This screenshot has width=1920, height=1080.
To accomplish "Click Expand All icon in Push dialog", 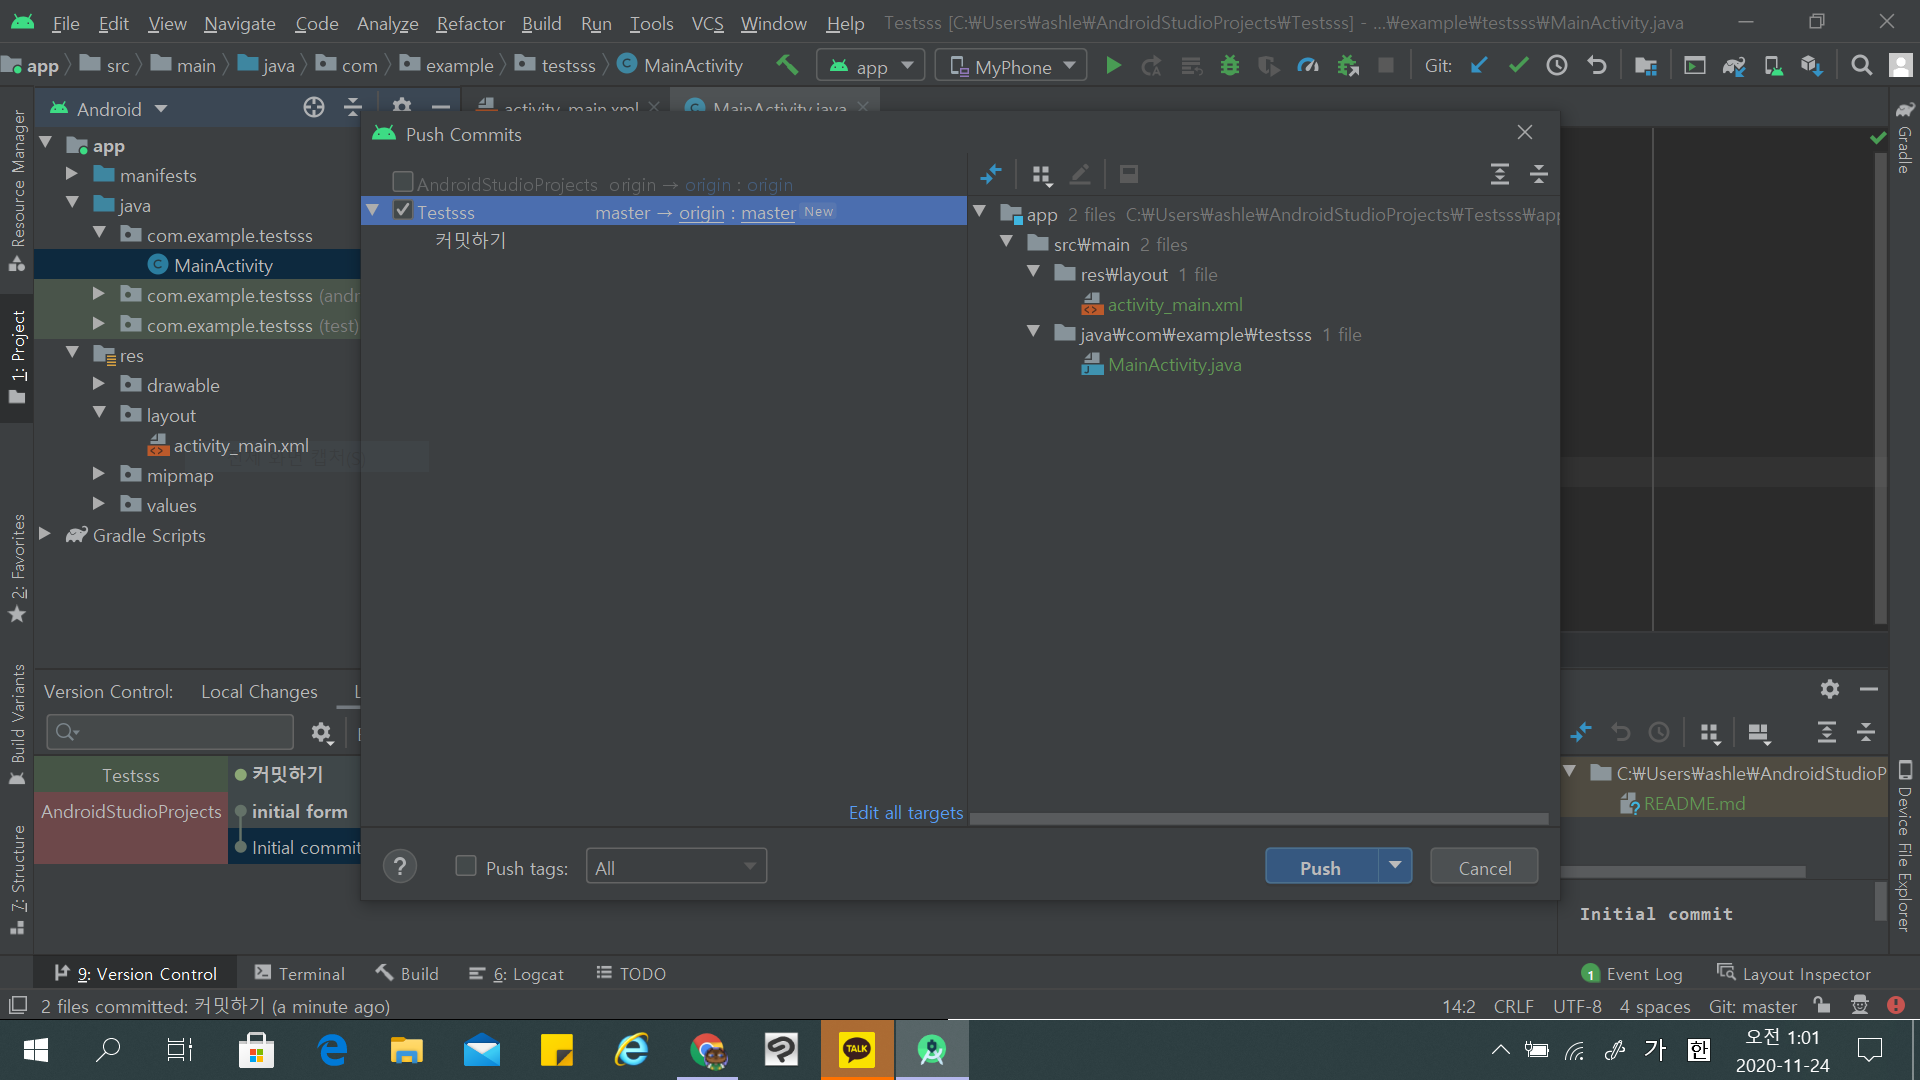I will [1499, 175].
